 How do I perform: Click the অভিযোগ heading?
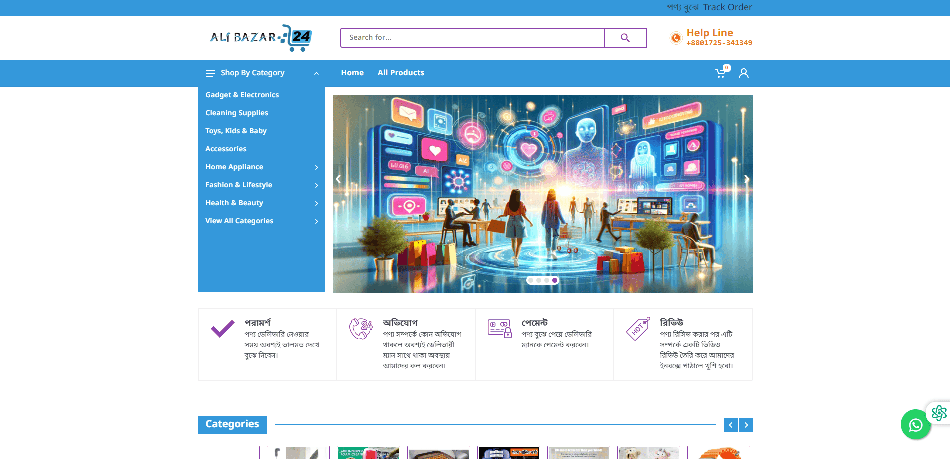(x=400, y=323)
